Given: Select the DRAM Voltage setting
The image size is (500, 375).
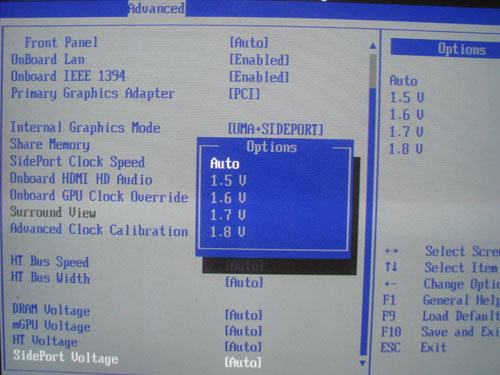Looking at the screenshot, I should pyautogui.click(x=51, y=310).
